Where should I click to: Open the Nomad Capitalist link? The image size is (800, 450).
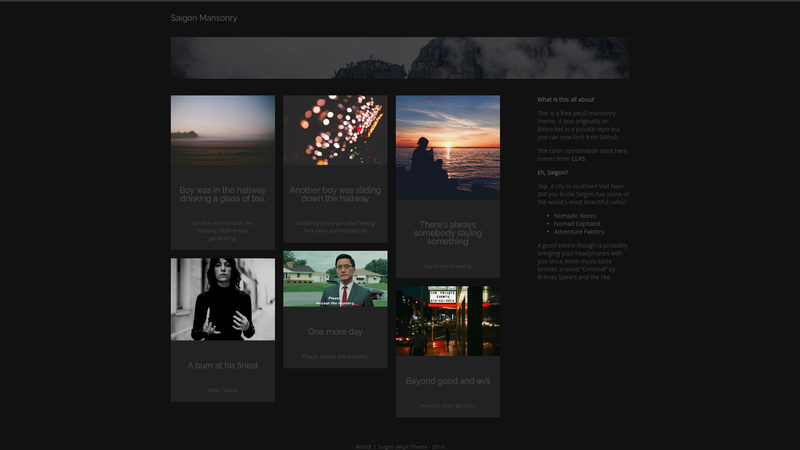coord(578,223)
